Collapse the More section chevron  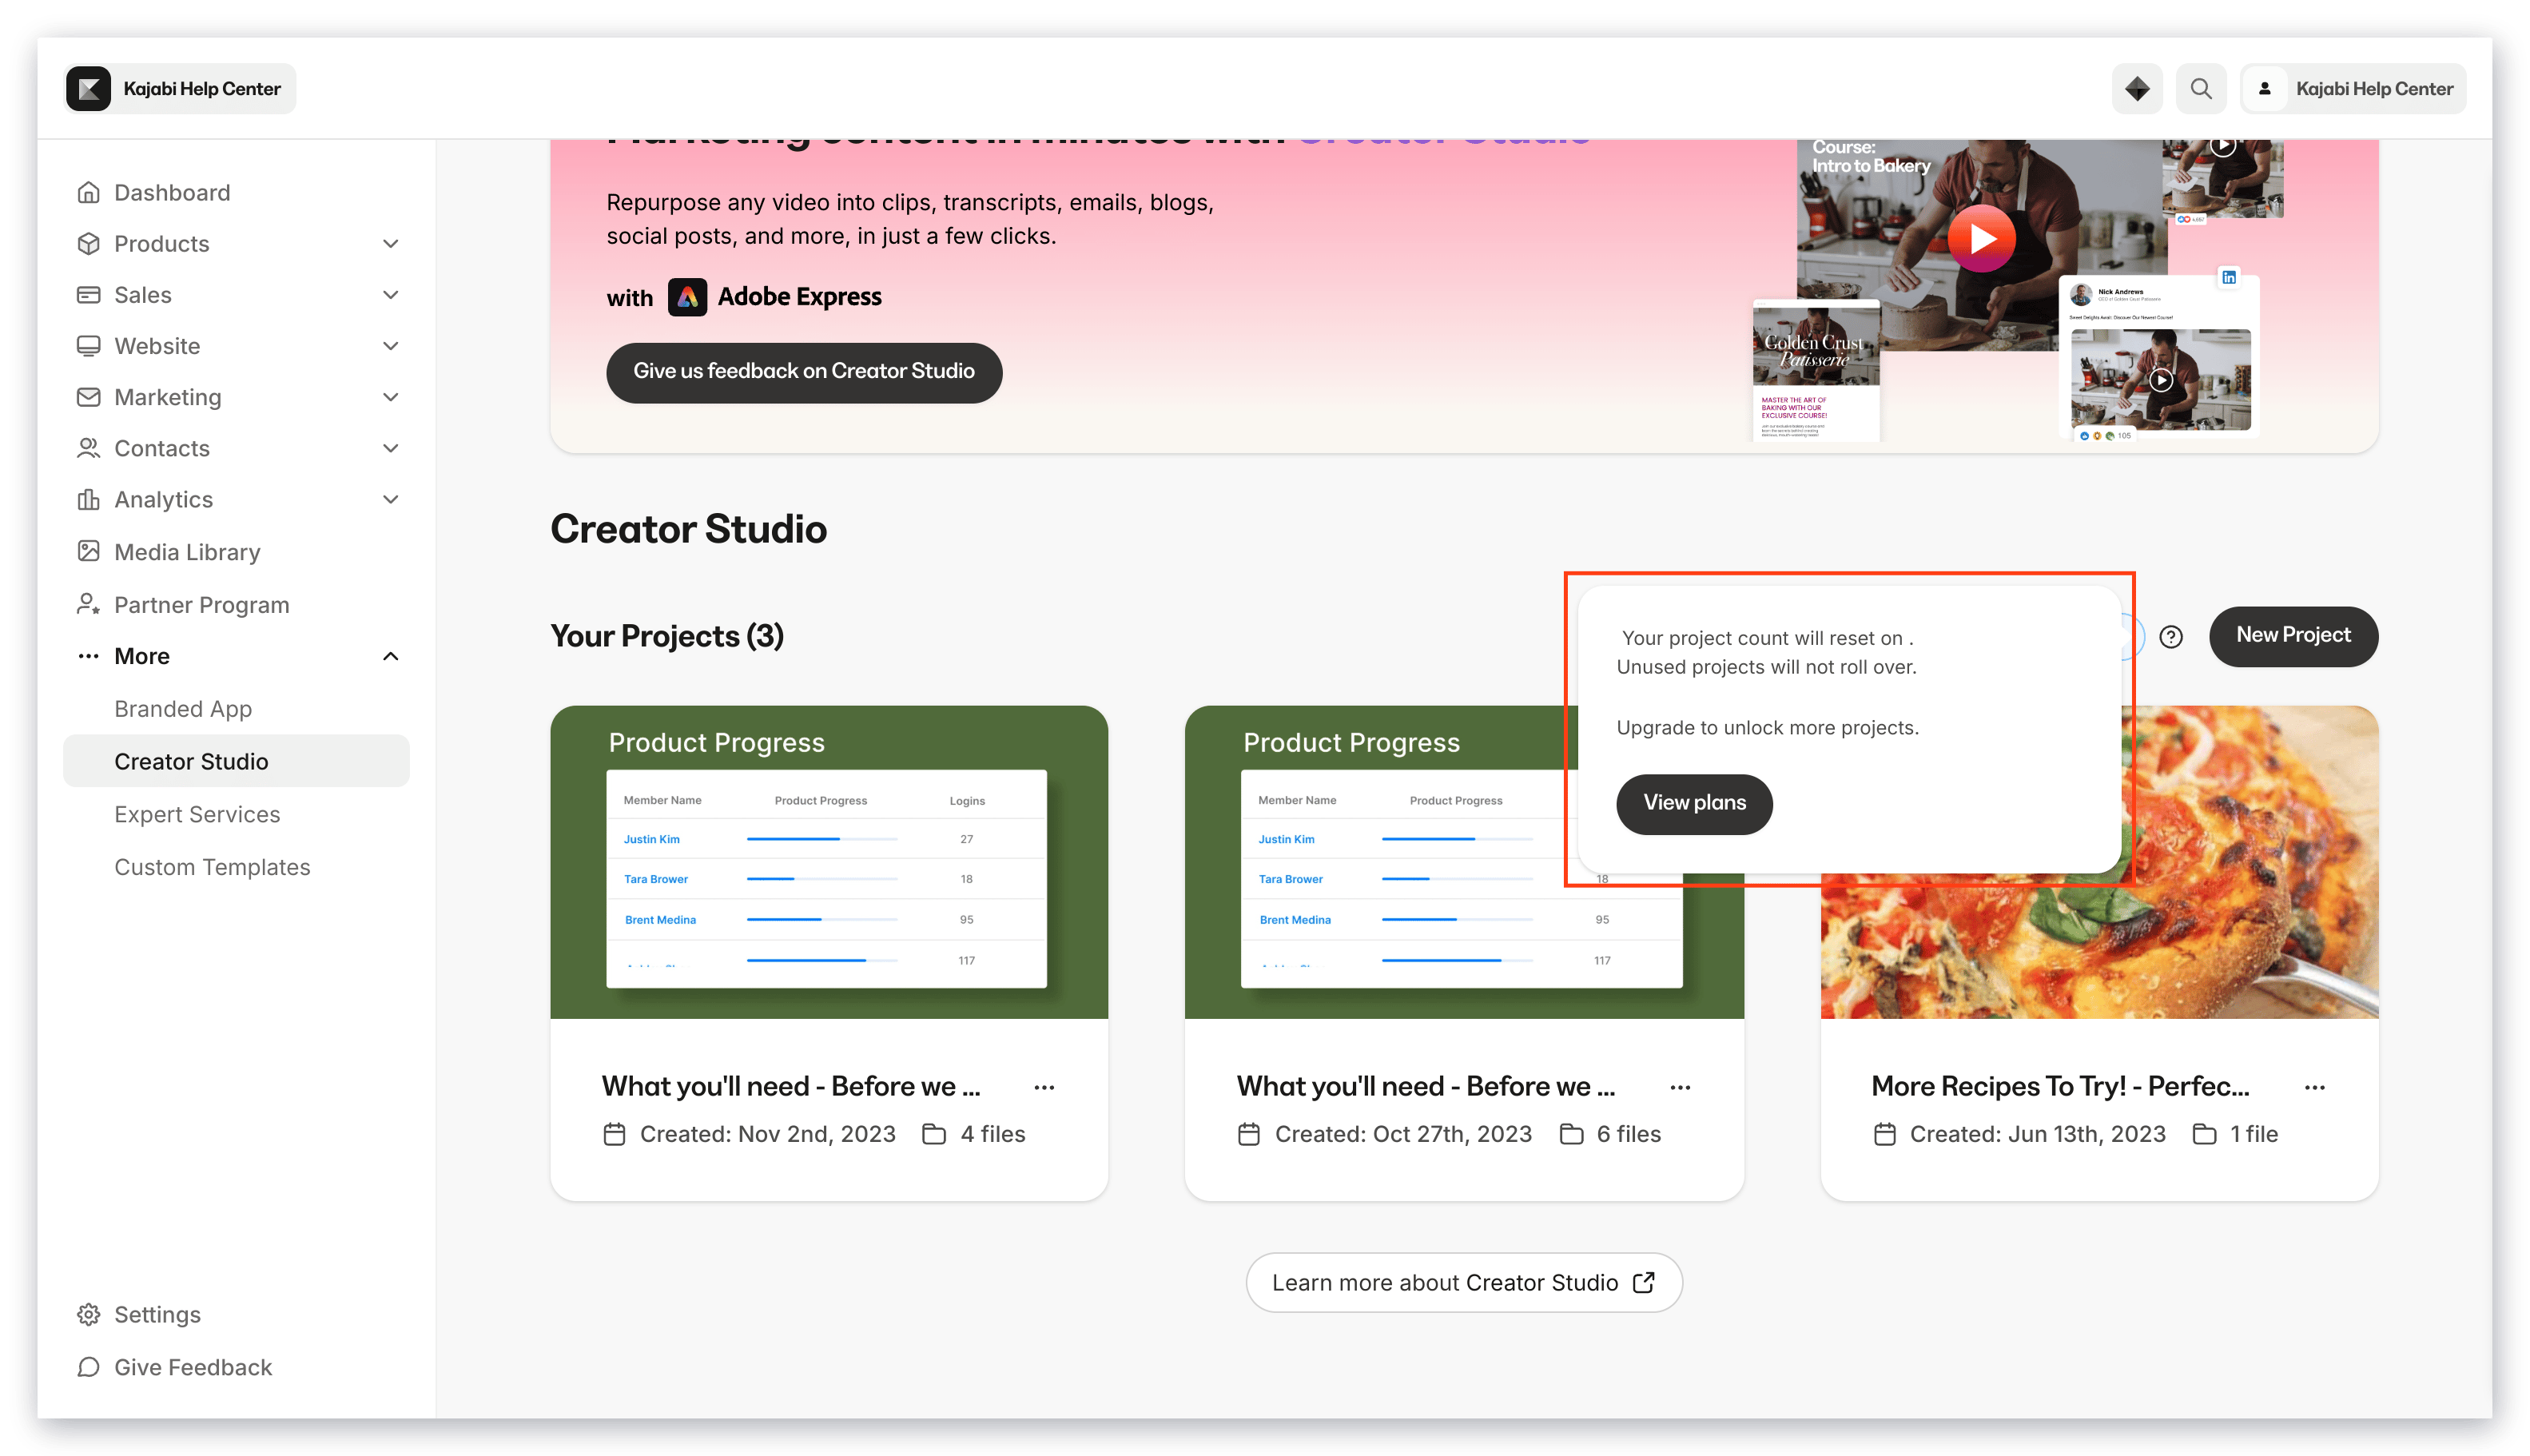pos(391,656)
